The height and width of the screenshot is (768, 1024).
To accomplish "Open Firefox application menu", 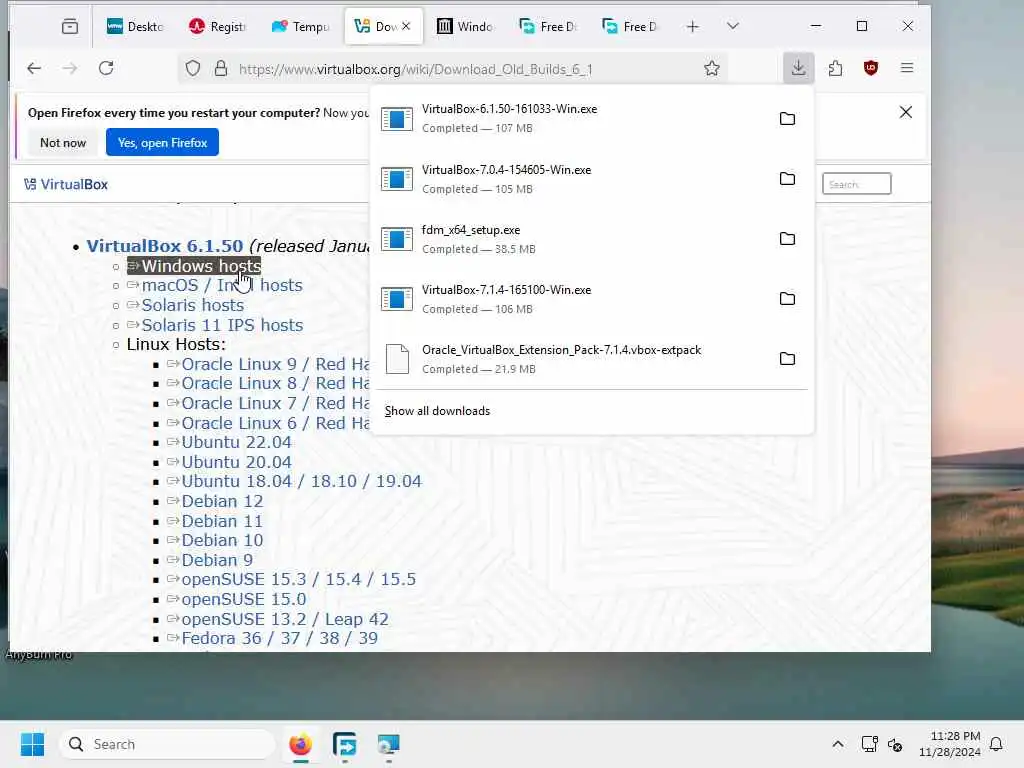I will click(x=907, y=68).
